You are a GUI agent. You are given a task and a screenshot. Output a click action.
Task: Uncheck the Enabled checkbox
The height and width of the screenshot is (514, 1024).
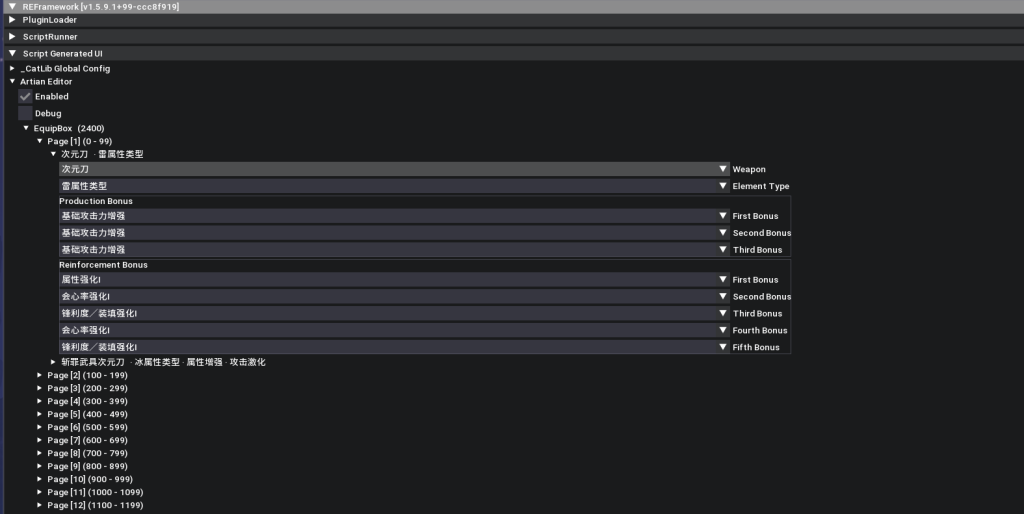coord(26,97)
